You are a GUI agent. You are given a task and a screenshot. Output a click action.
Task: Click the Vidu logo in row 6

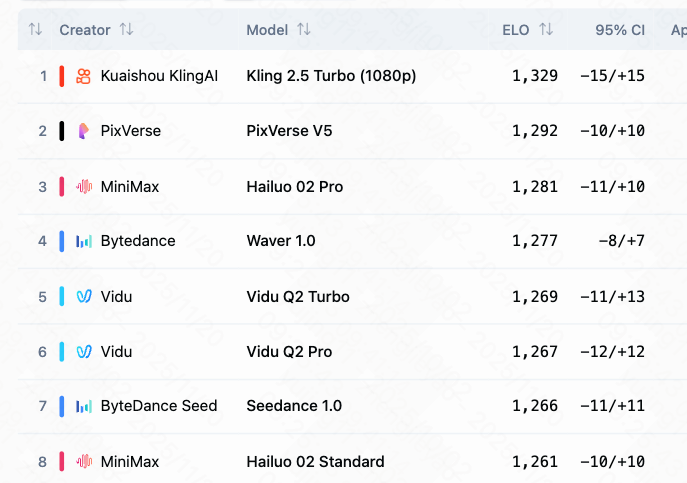pyautogui.click(x=84, y=351)
